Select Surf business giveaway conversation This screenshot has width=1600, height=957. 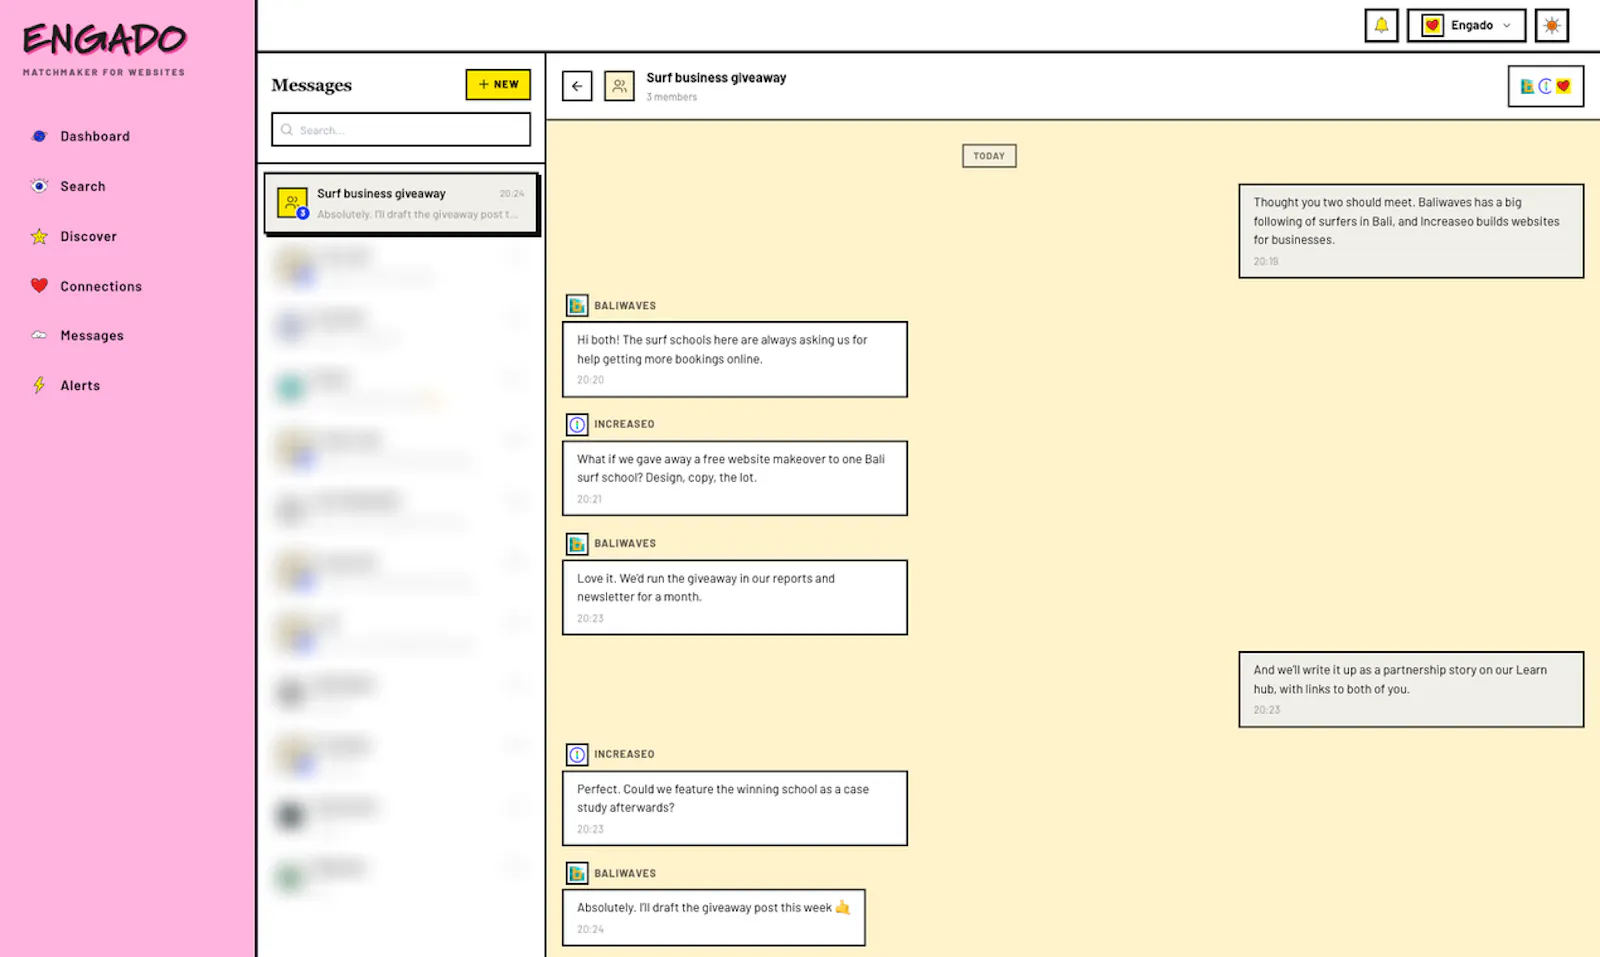[402, 204]
